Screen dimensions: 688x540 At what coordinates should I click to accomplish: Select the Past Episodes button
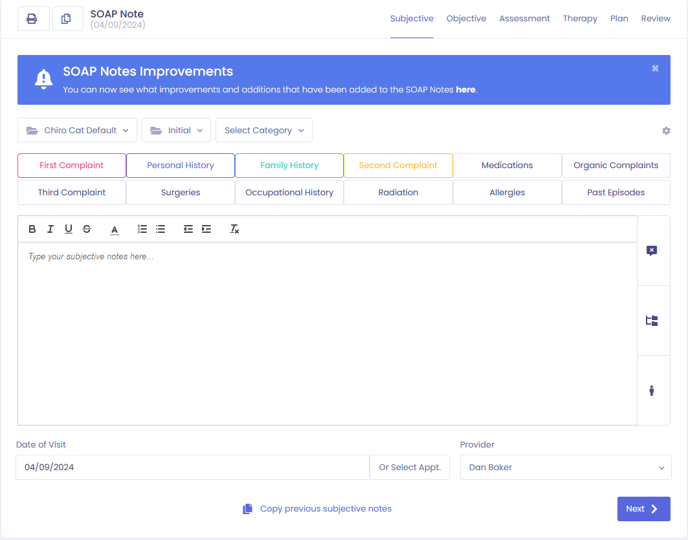616,193
